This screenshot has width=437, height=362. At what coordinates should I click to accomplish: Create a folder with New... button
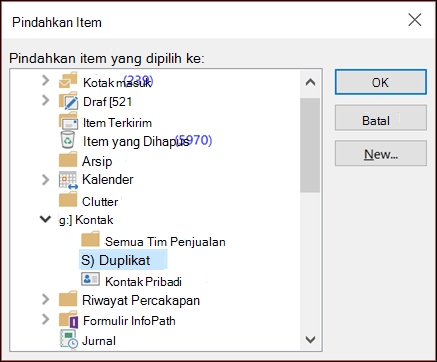[x=381, y=153]
